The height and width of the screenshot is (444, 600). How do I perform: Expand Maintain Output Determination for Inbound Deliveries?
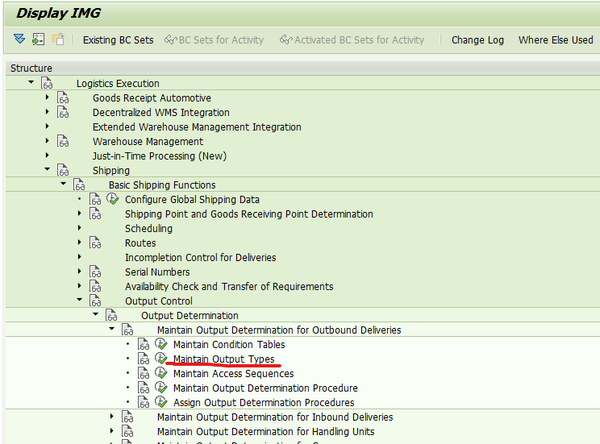pos(112,417)
